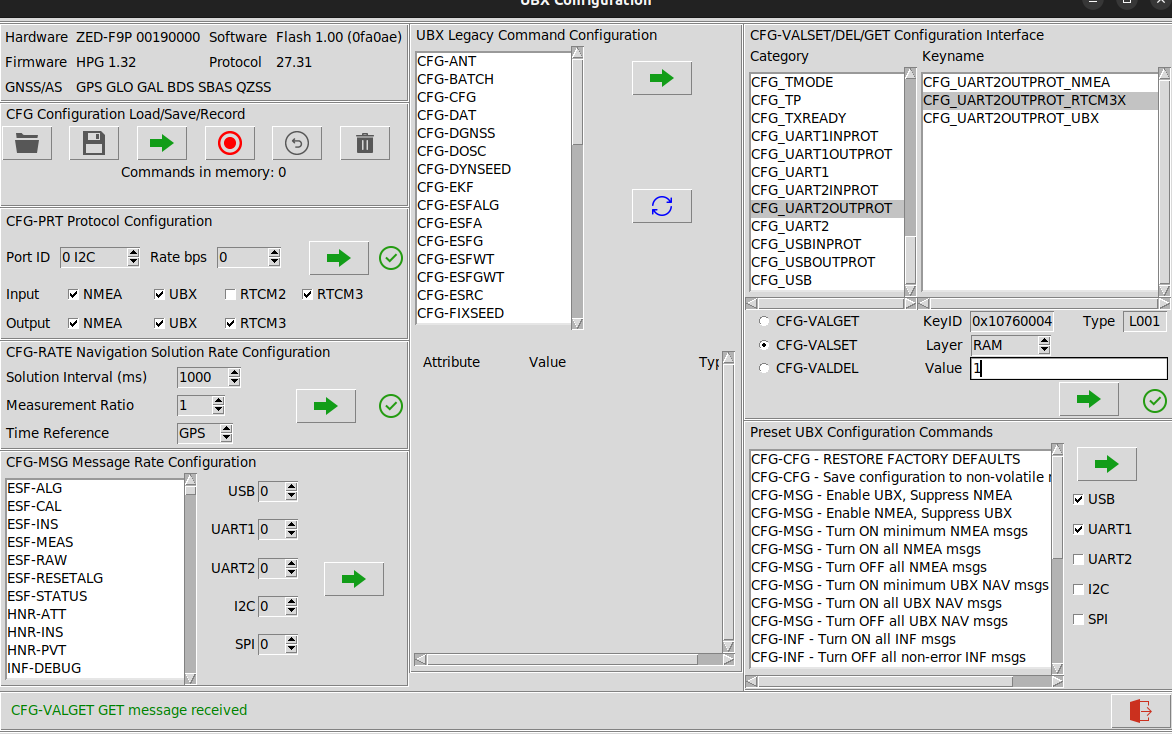Select RESTORE FACTORY DEFAULTS preset
Screen dimensions: 1172x734
pyautogui.click(x=901, y=459)
